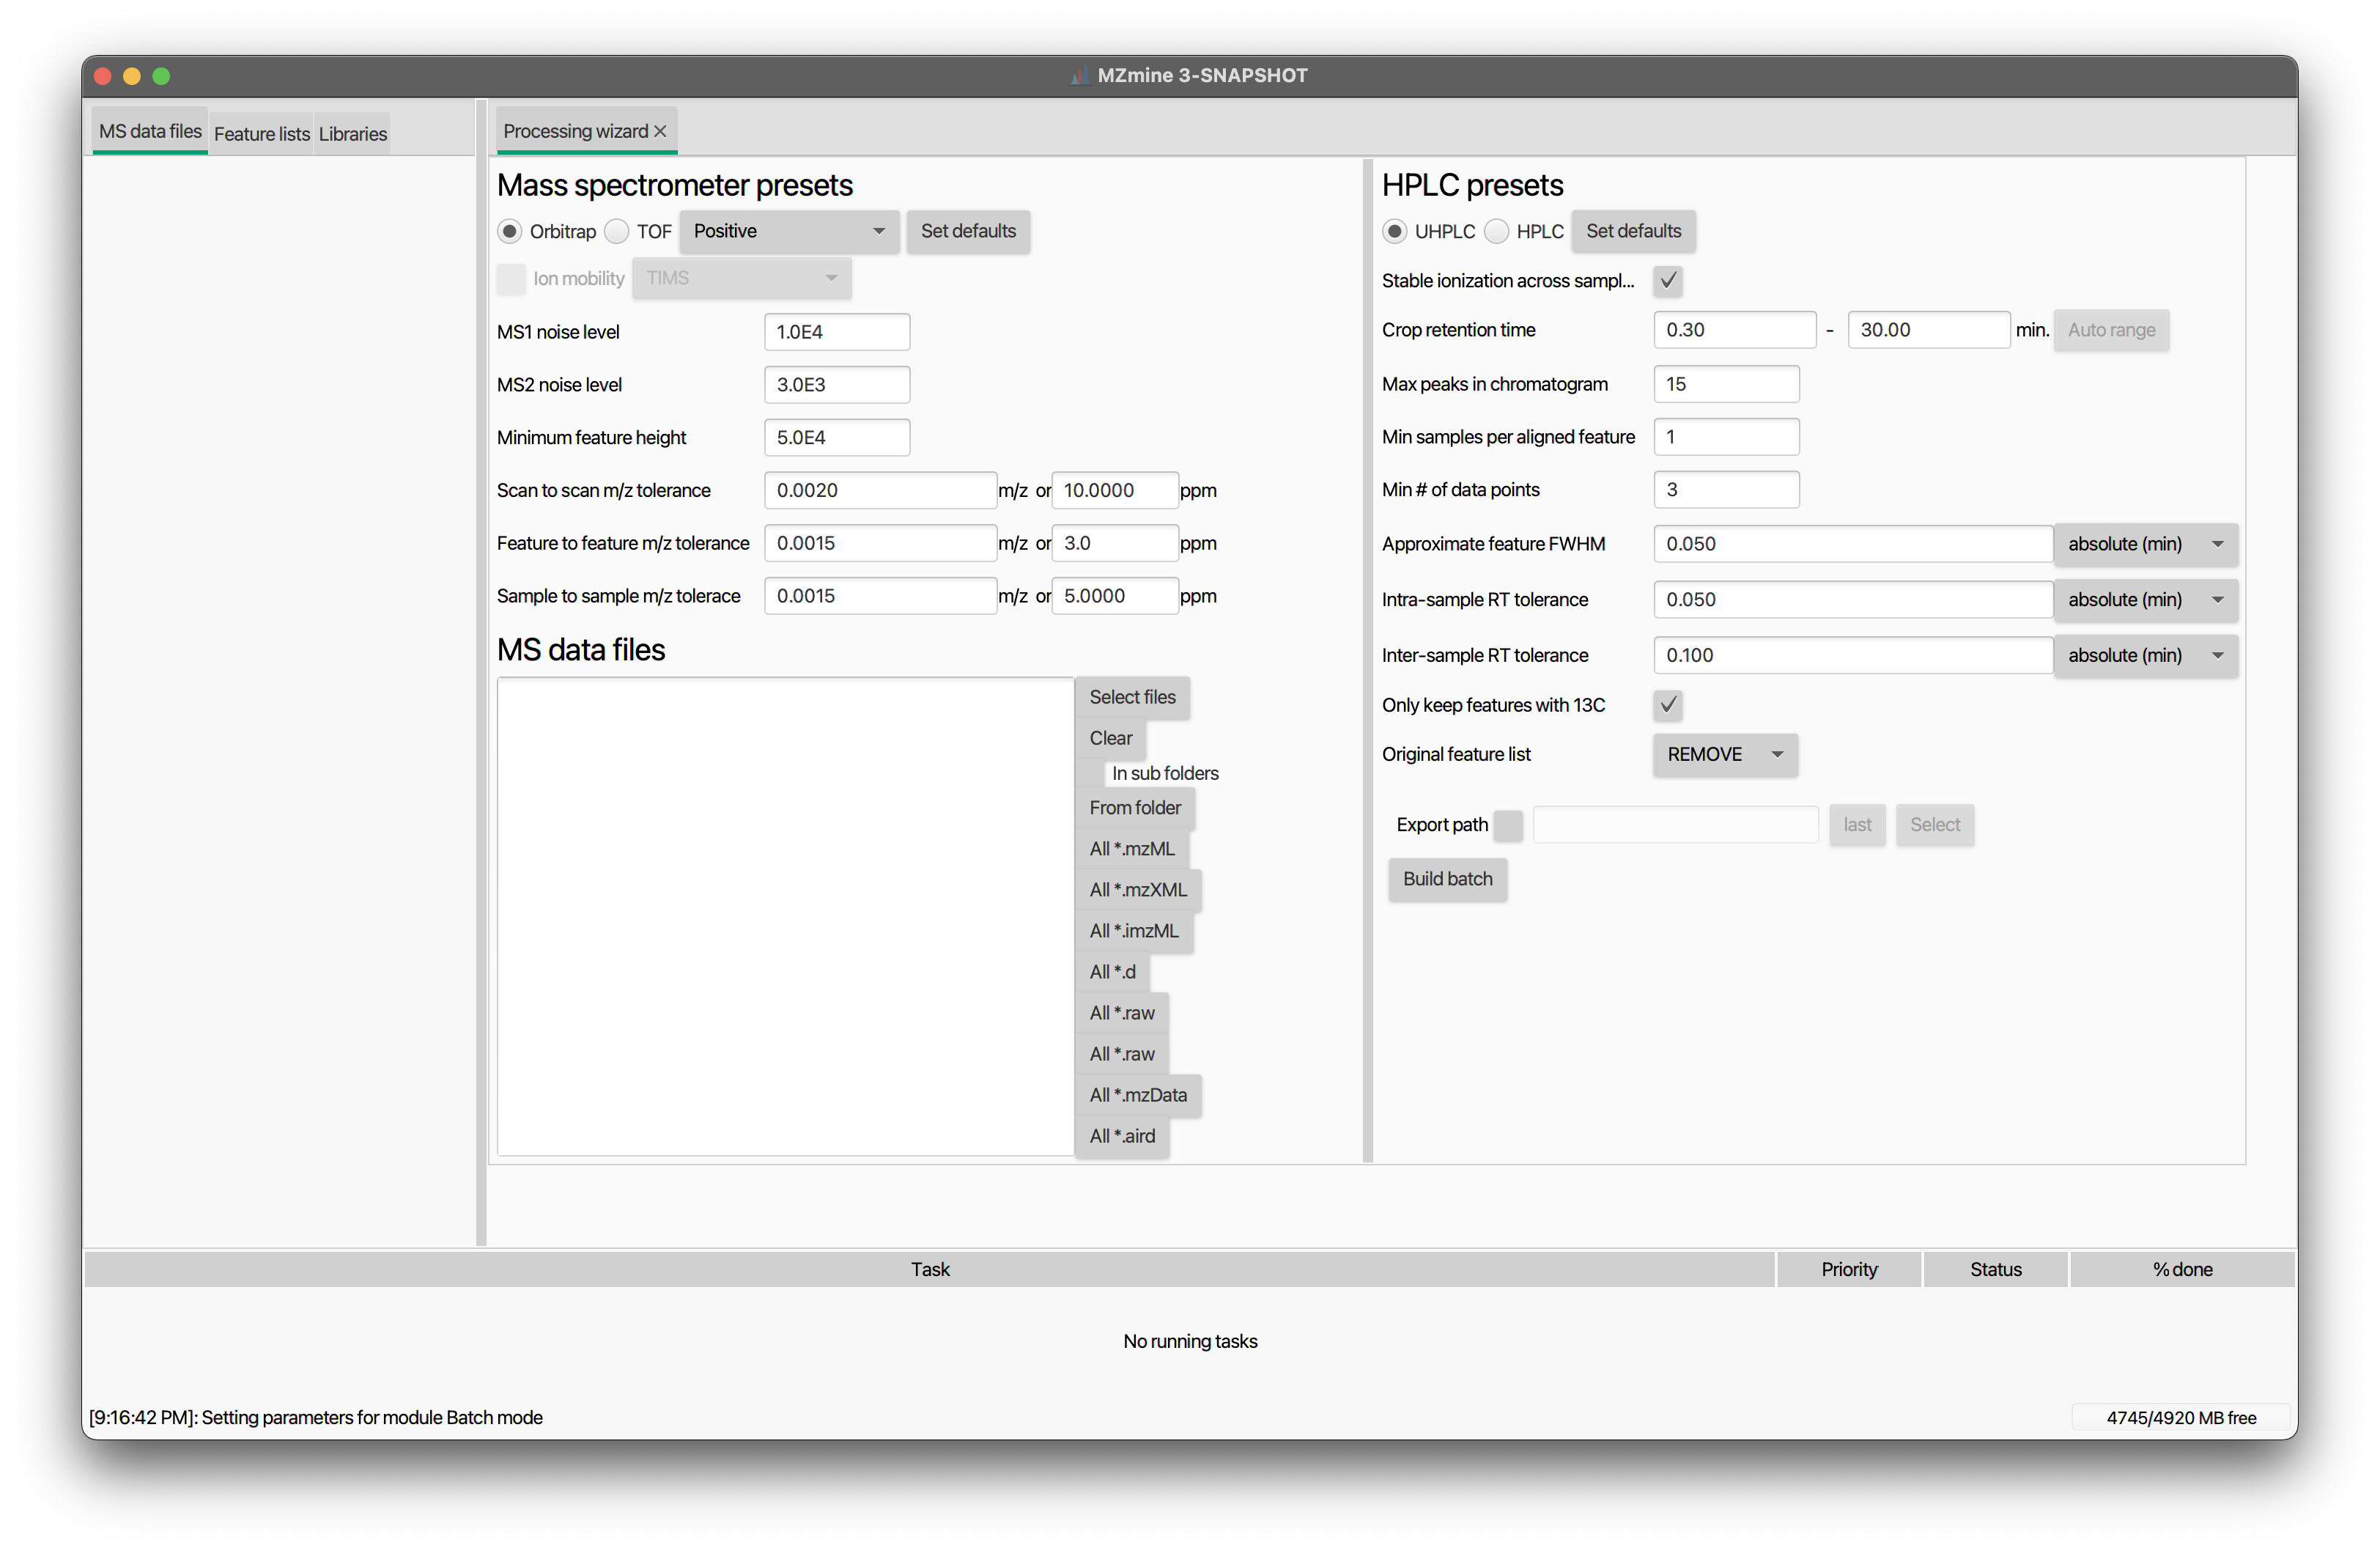Click the Build batch button

(x=1447, y=879)
